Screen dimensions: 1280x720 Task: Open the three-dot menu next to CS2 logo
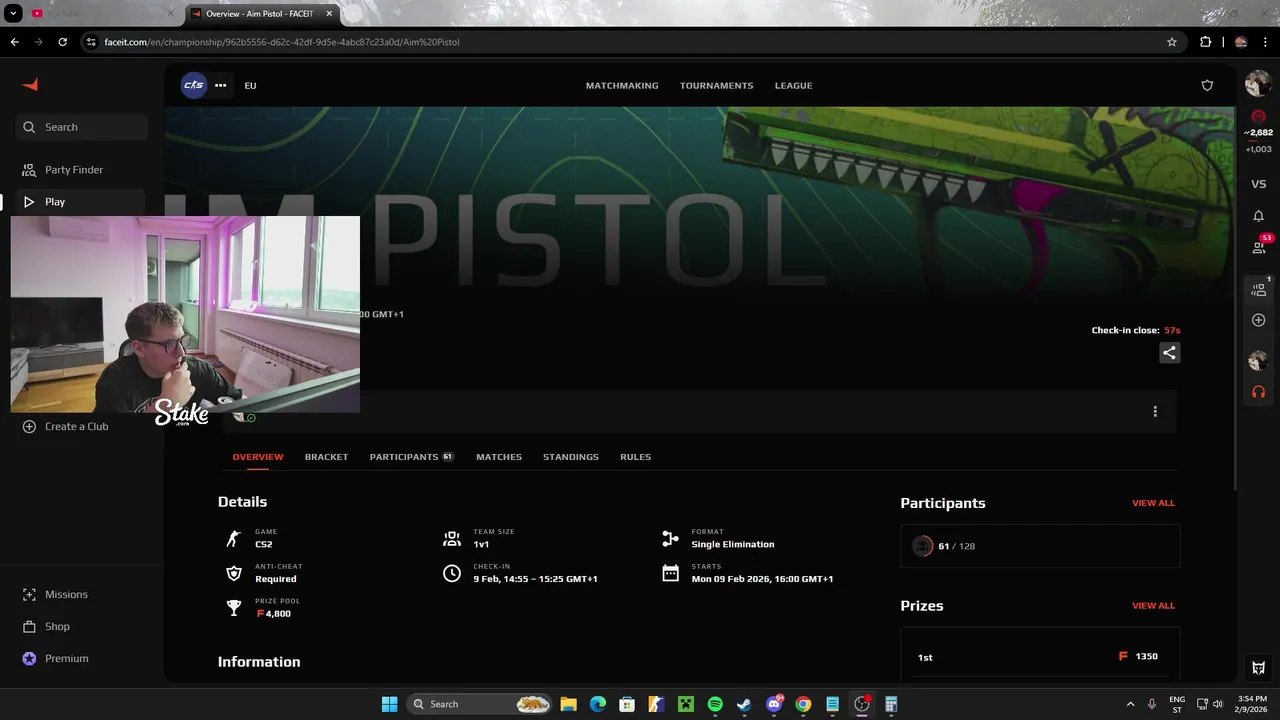[x=220, y=85]
